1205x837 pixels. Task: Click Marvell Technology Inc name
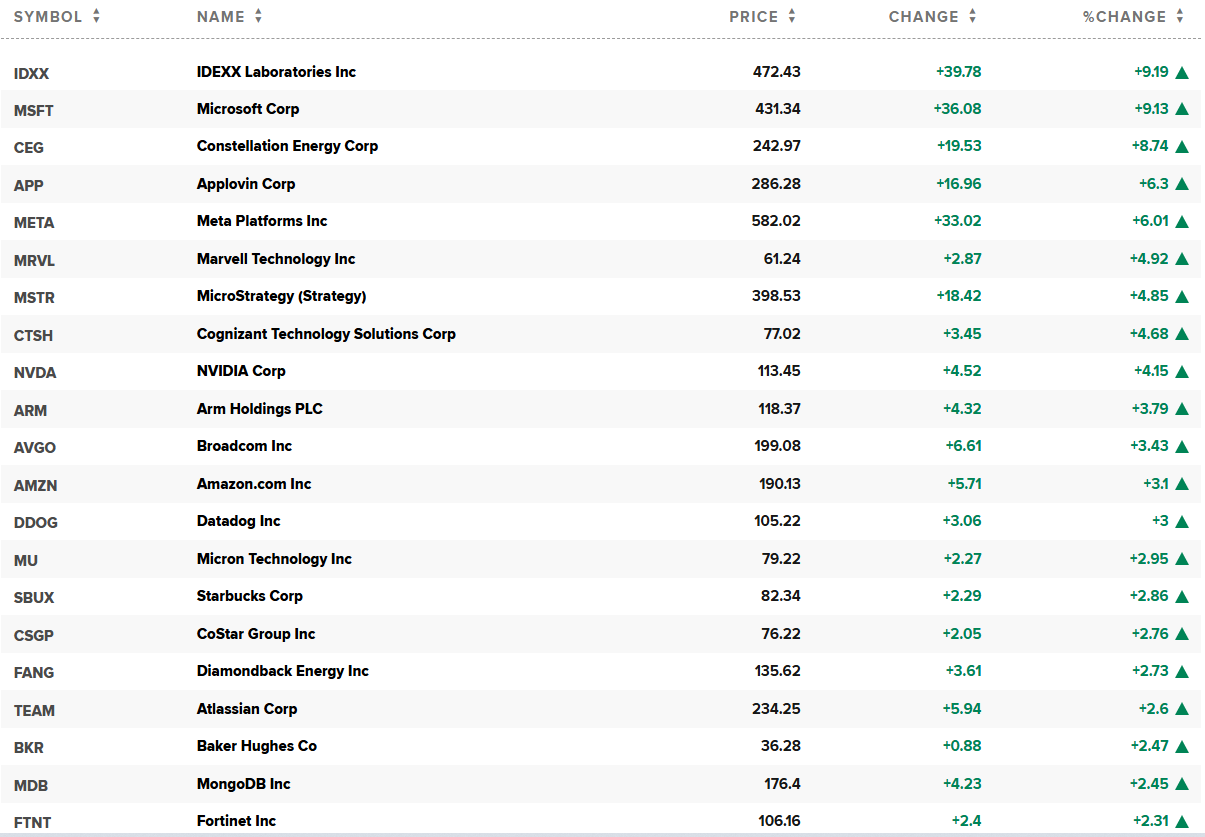tap(276, 259)
